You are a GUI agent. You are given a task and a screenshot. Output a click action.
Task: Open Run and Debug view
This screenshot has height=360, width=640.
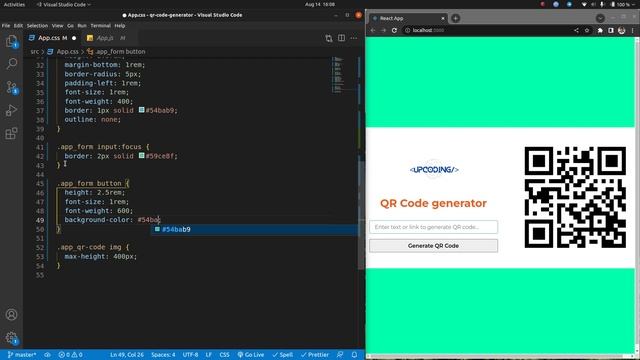11,110
